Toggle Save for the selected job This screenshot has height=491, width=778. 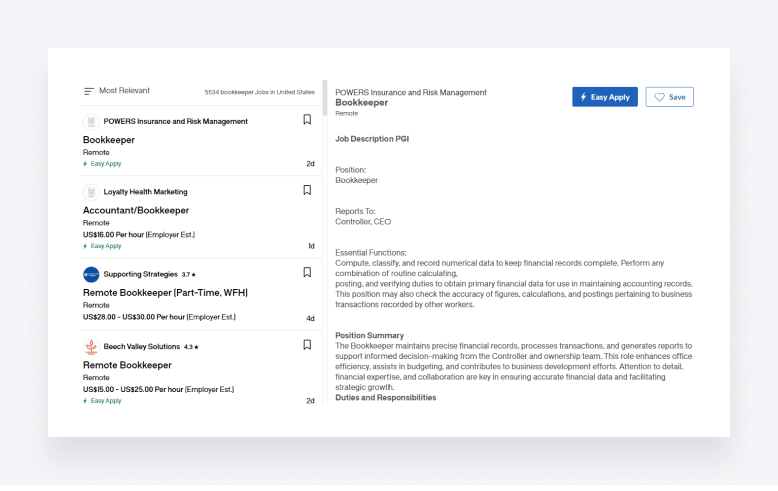[x=669, y=97]
